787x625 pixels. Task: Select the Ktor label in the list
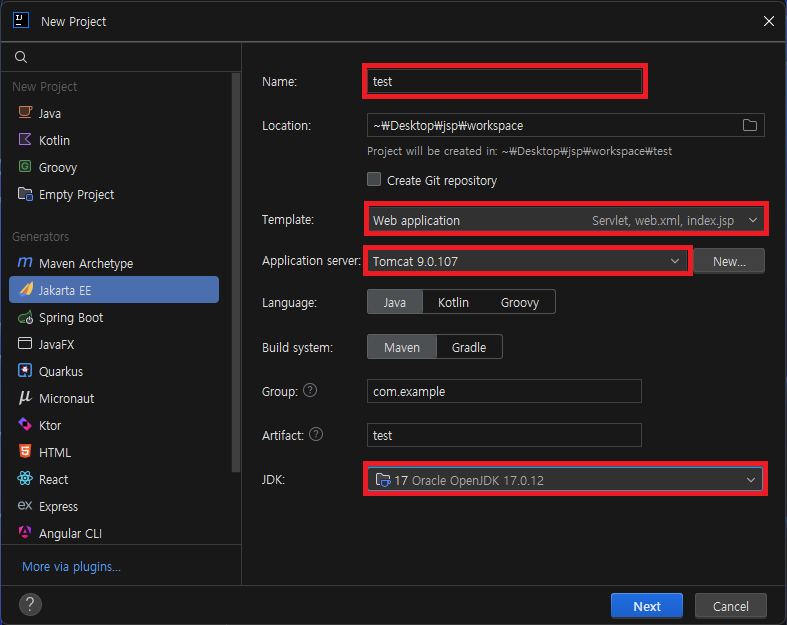click(50, 426)
